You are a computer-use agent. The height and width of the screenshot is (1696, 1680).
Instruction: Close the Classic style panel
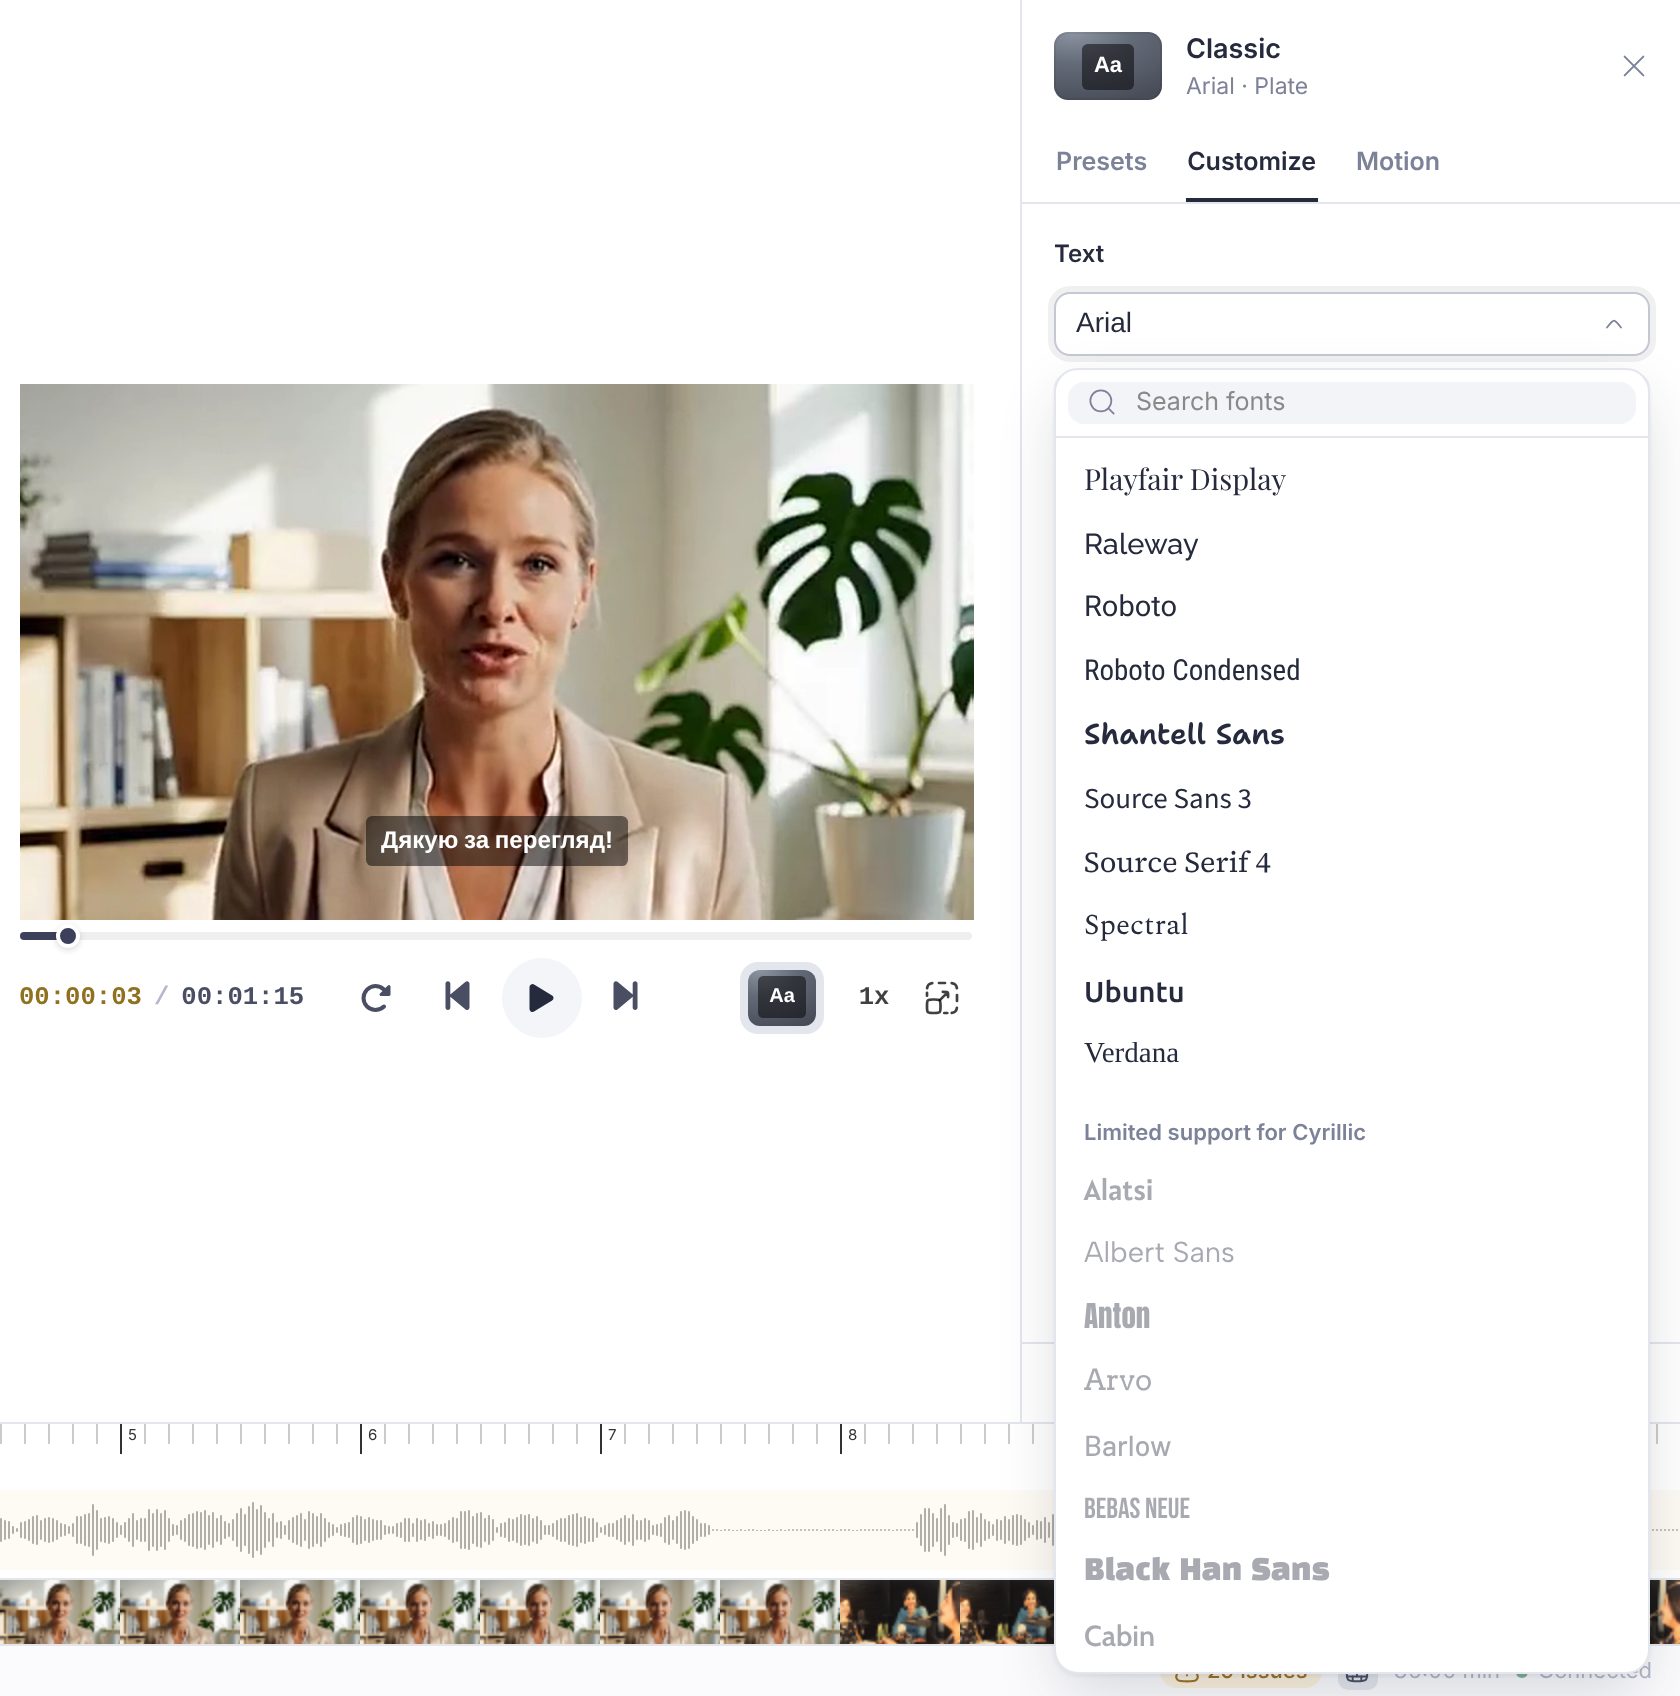pyautogui.click(x=1634, y=66)
